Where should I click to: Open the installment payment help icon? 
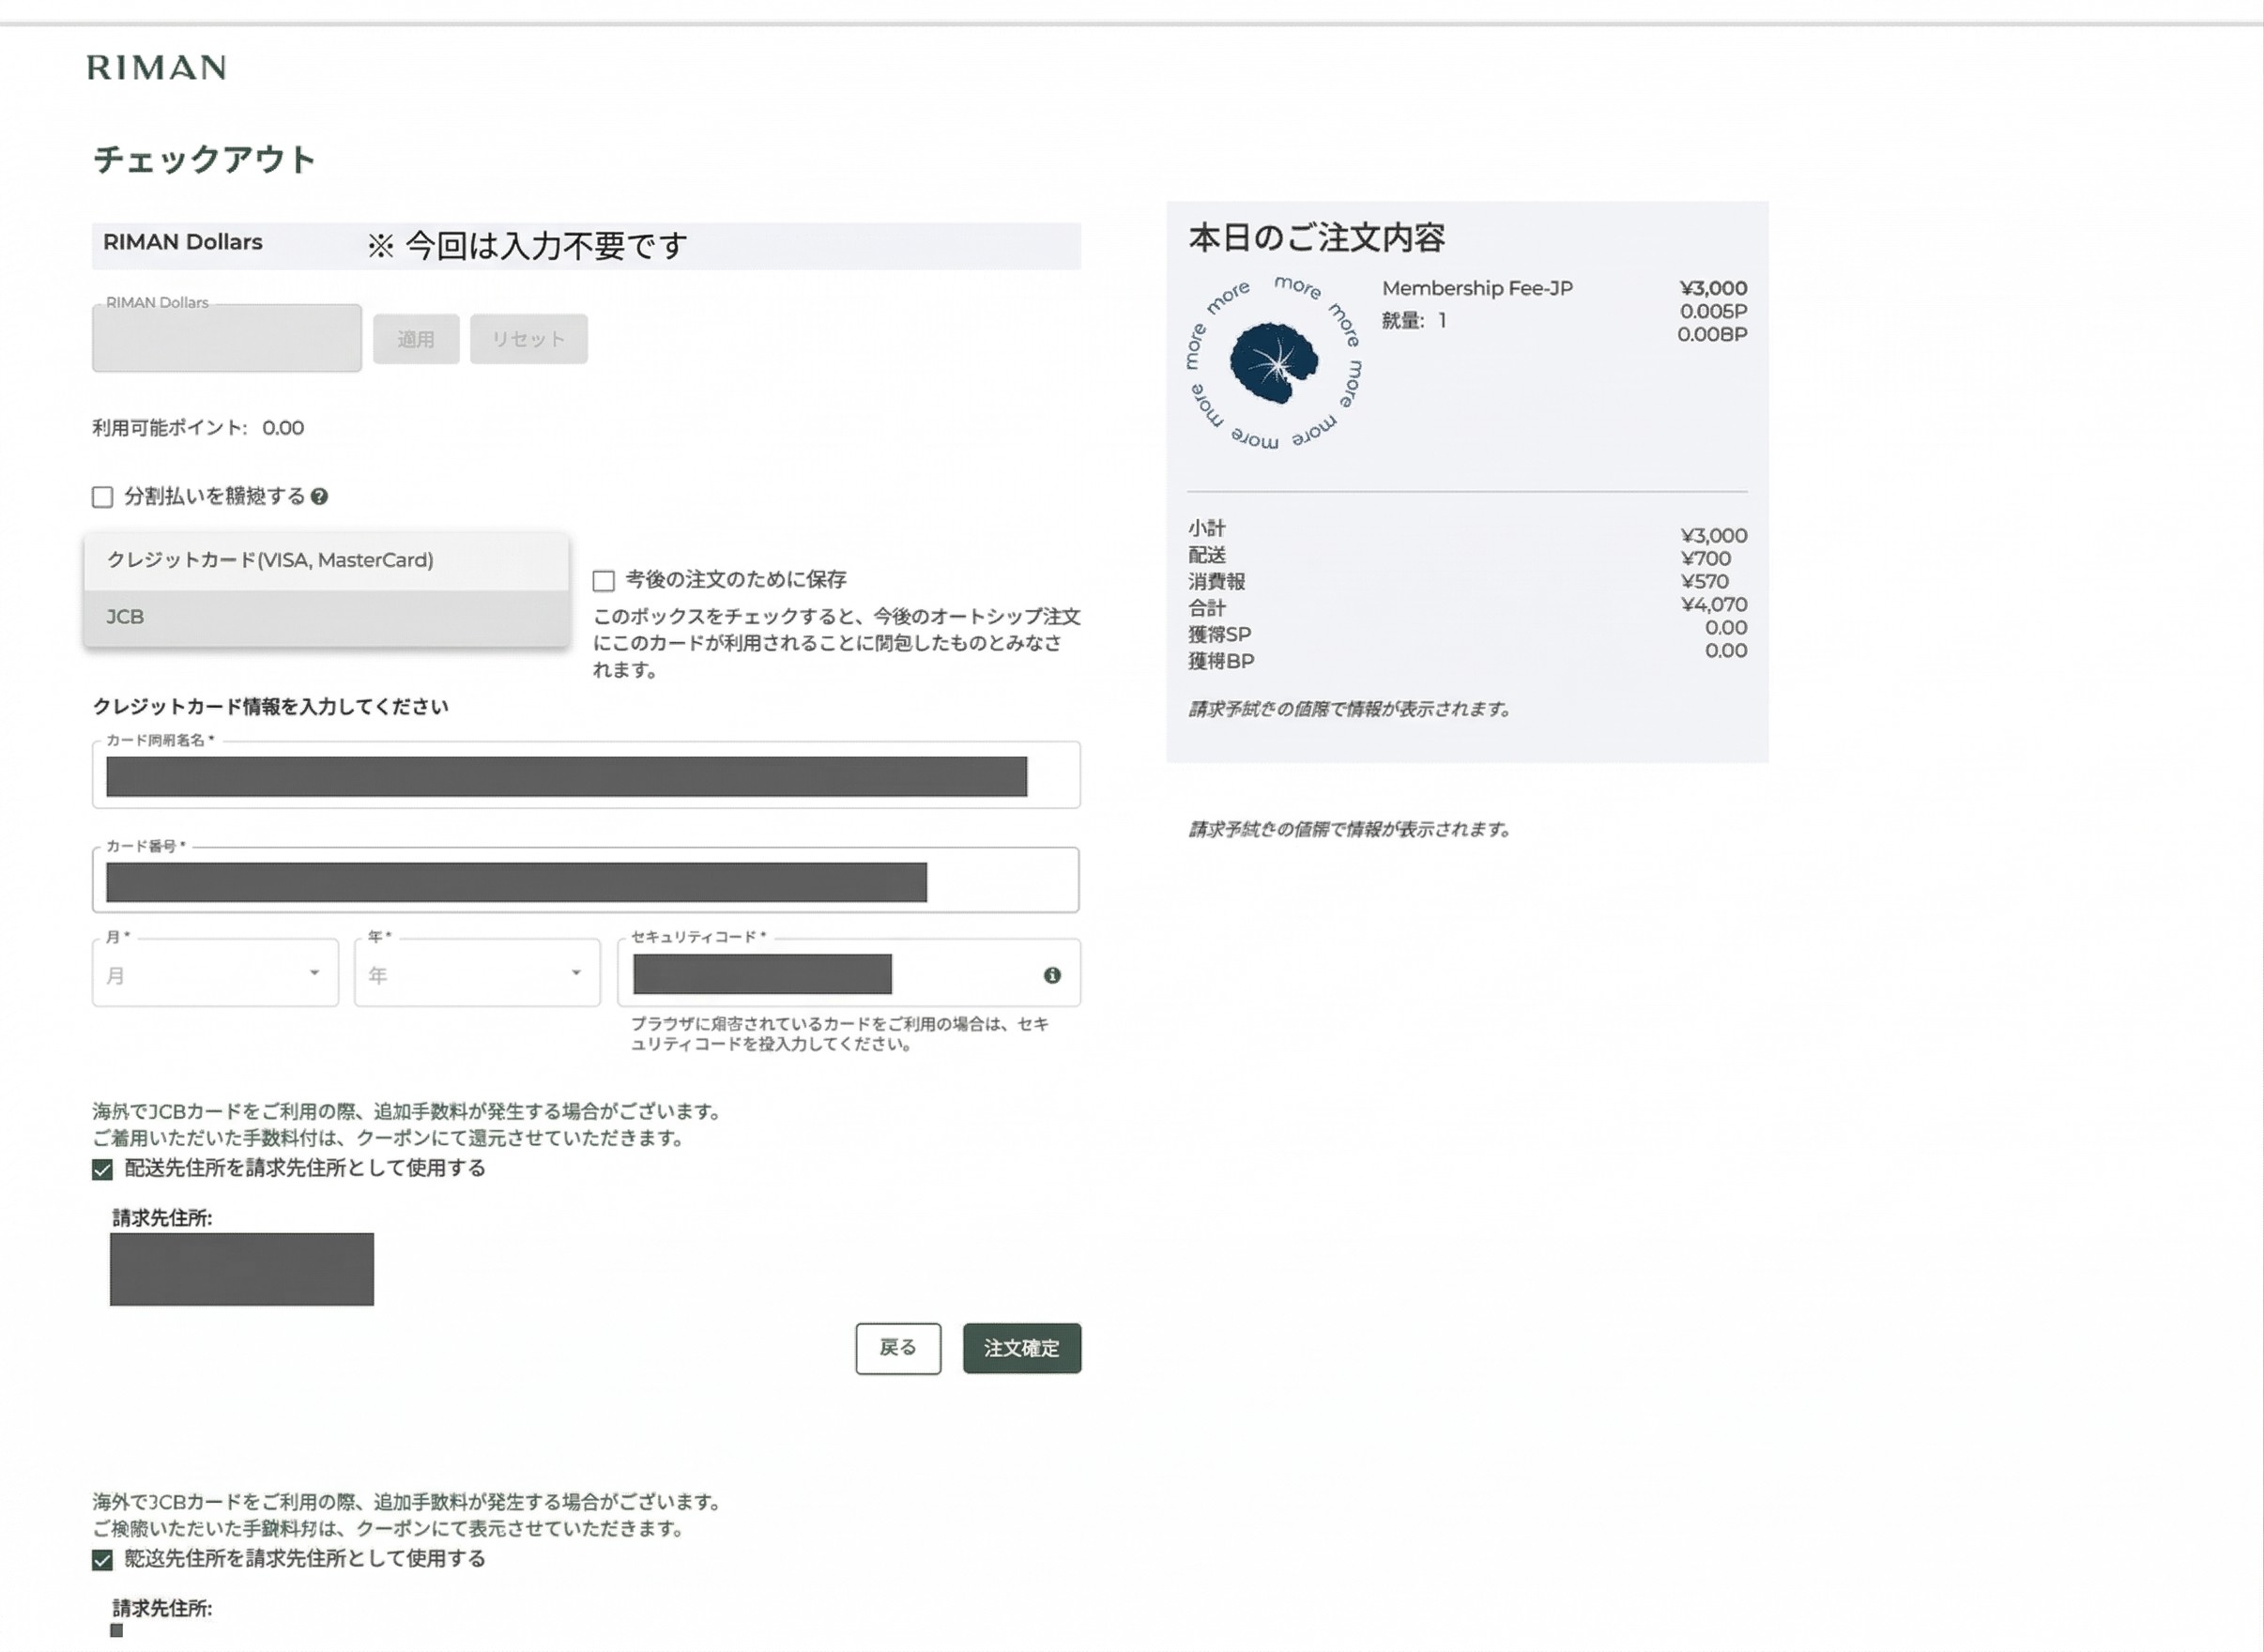click(319, 496)
